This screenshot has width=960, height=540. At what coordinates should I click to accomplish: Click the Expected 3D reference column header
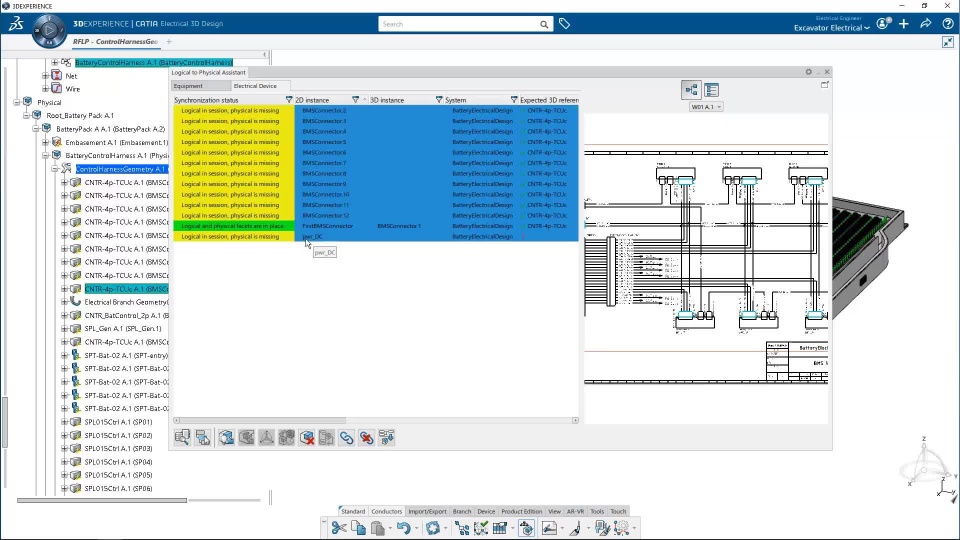549,100
